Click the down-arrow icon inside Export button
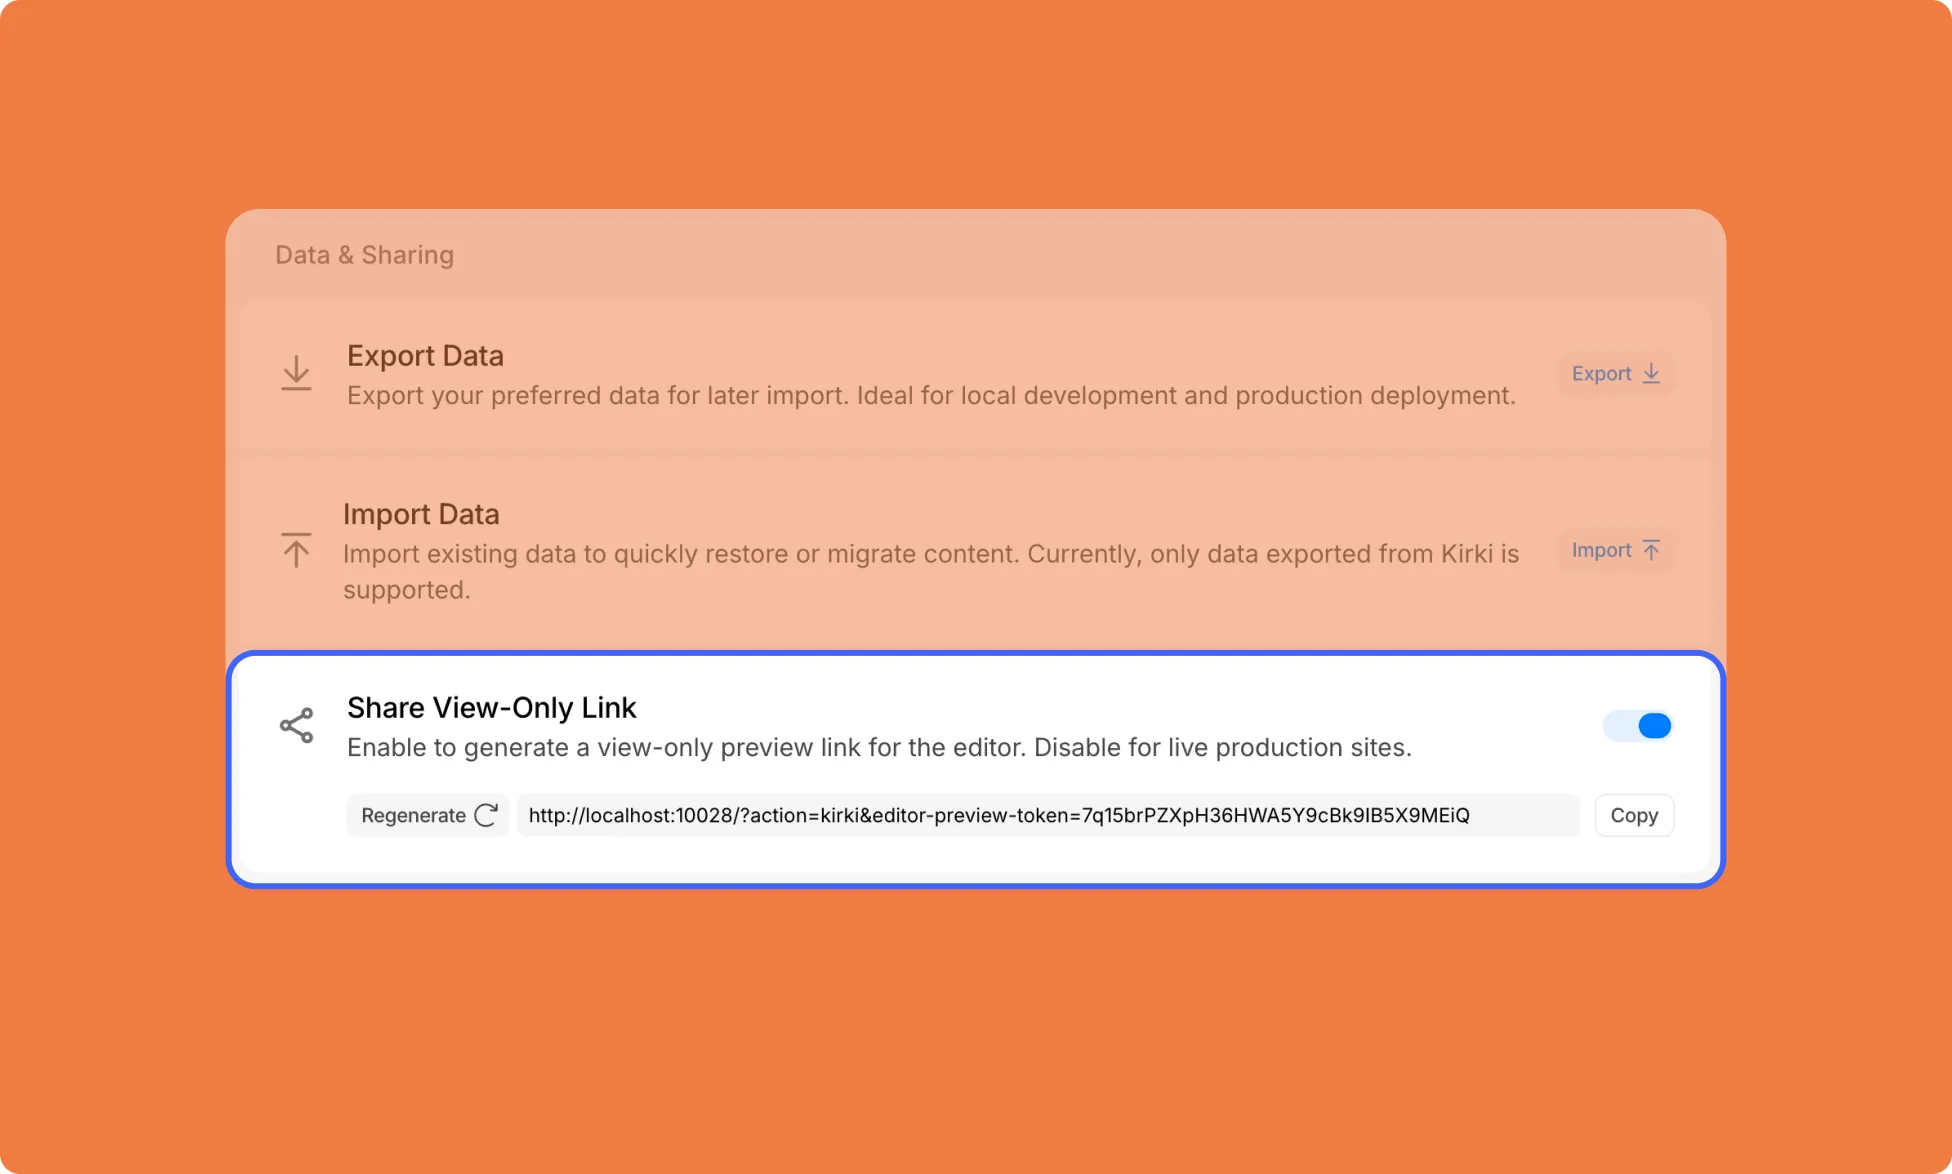This screenshot has width=1952, height=1174. point(1651,373)
